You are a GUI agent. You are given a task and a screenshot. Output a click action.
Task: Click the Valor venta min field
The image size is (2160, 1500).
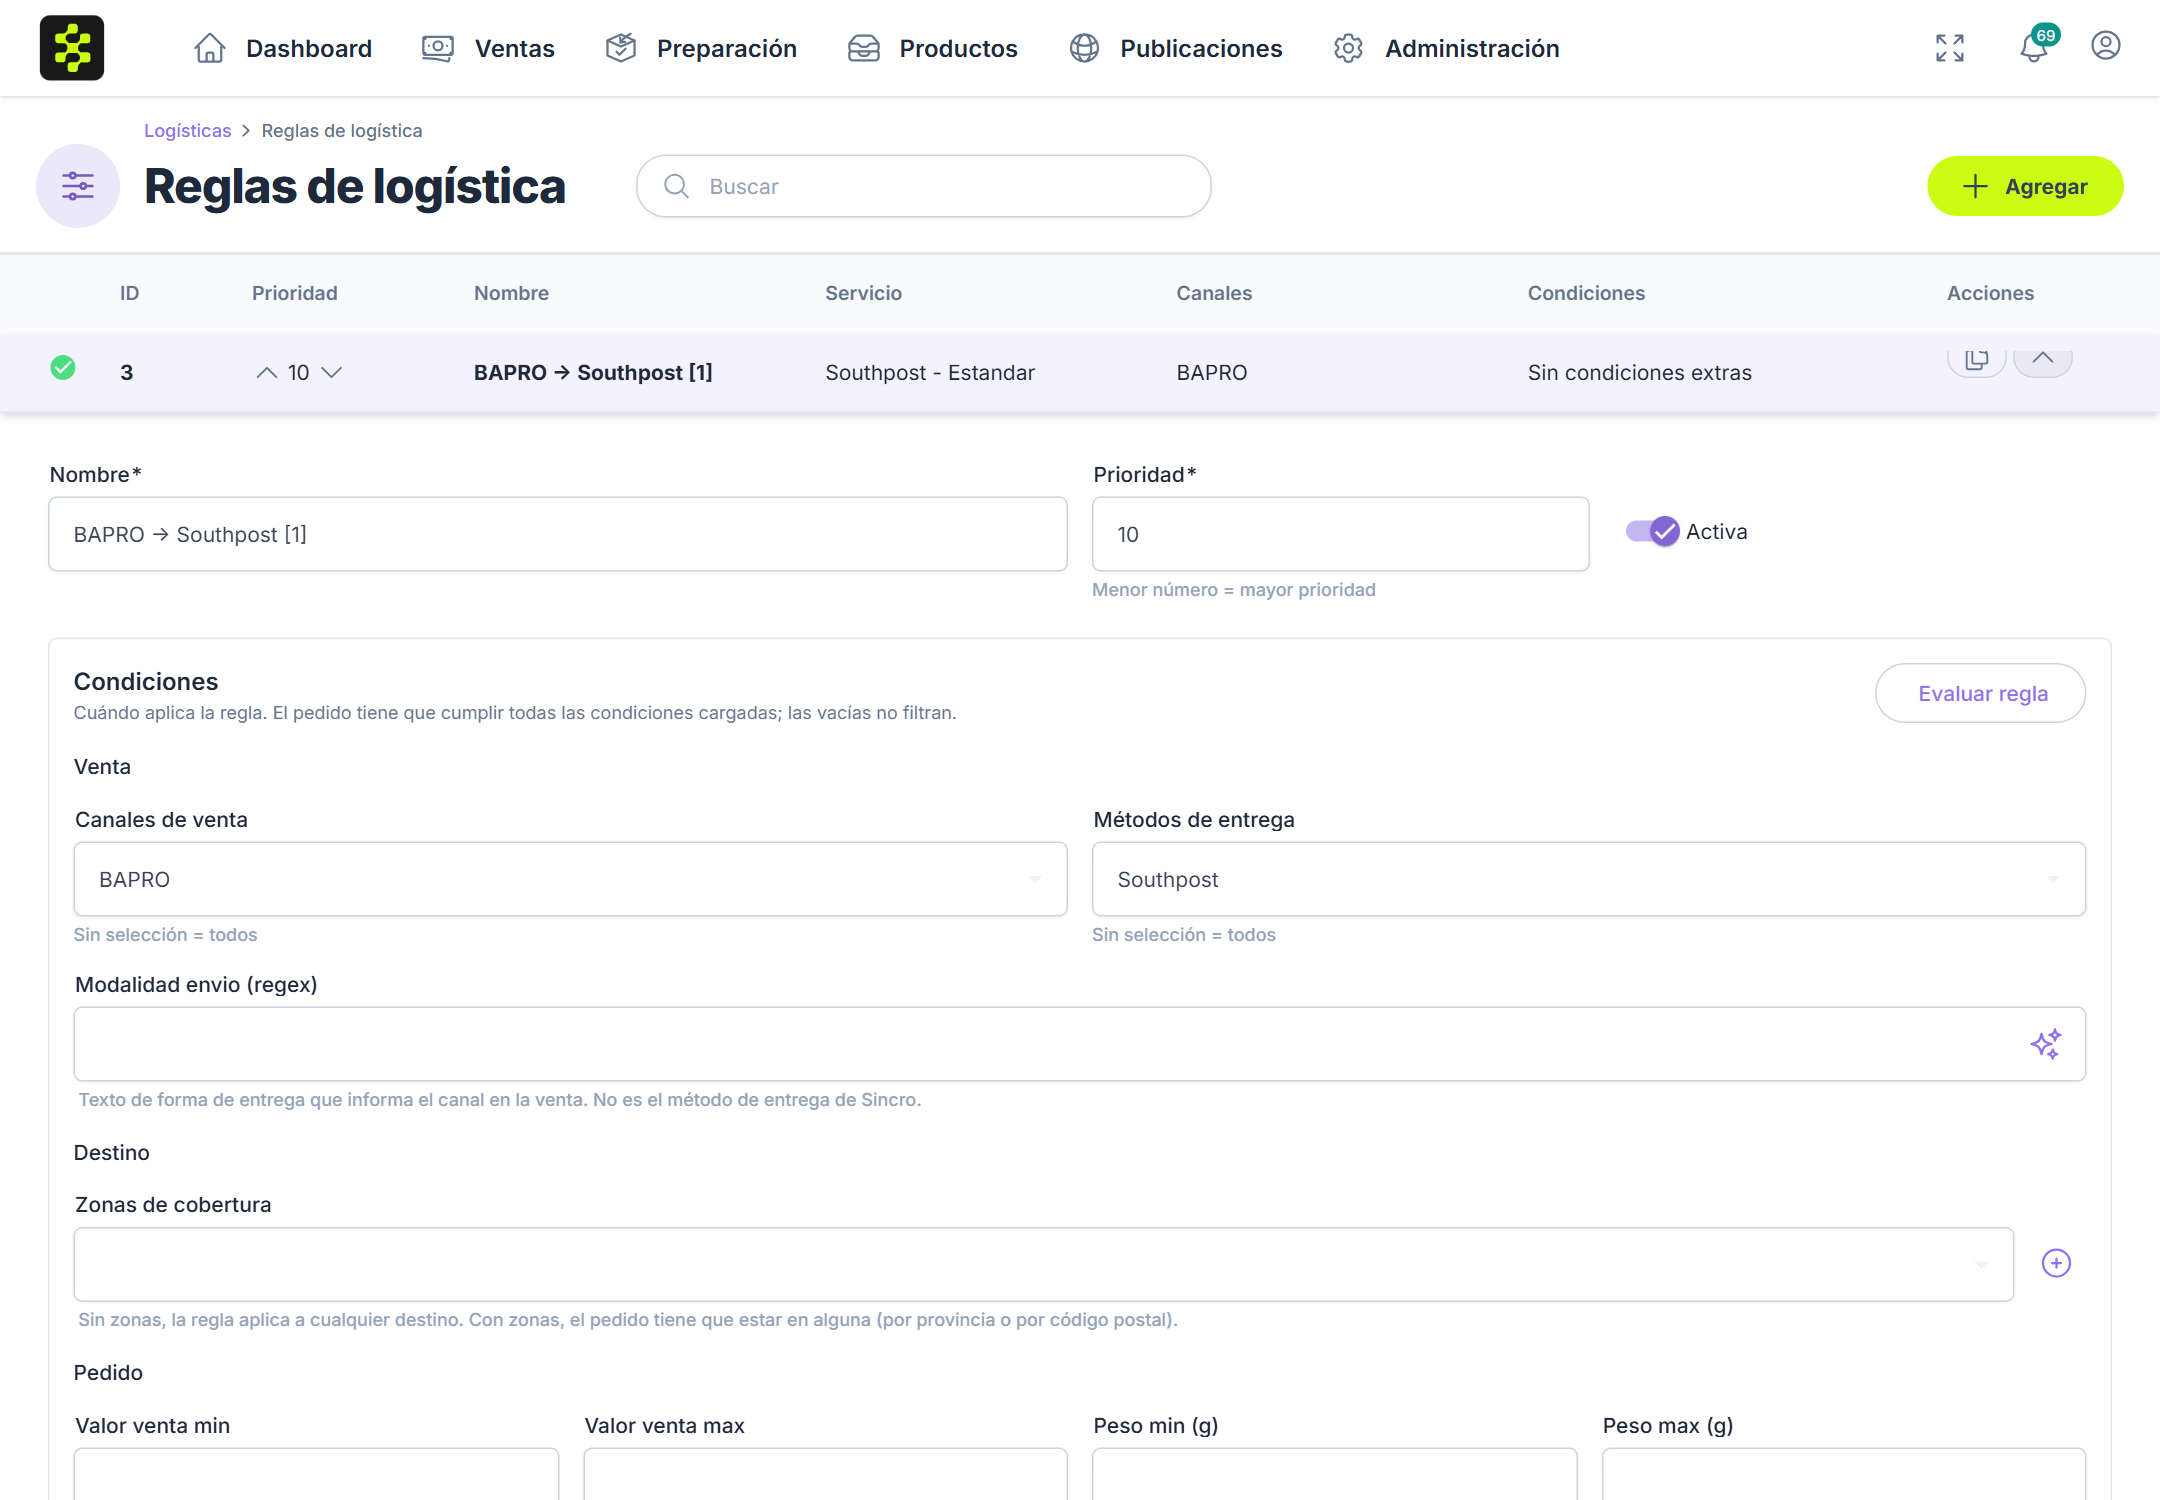coord(316,1474)
